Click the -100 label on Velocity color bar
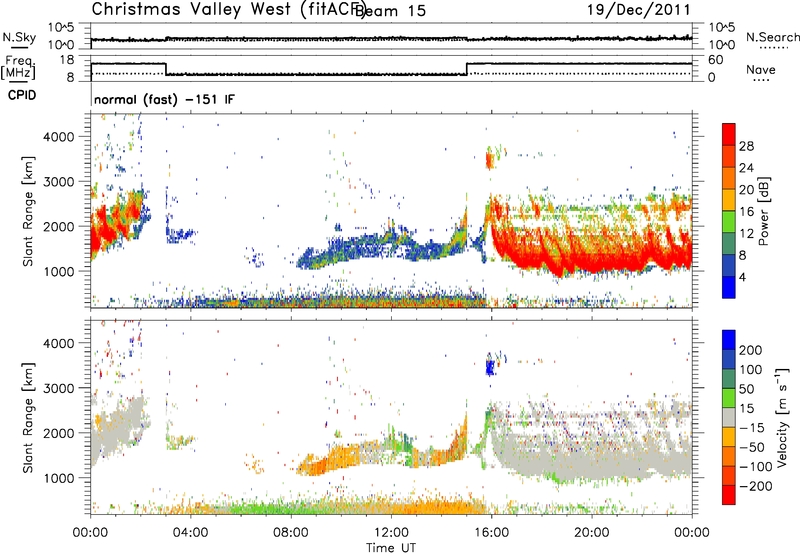This screenshot has width=800, height=554. tap(756, 467)
